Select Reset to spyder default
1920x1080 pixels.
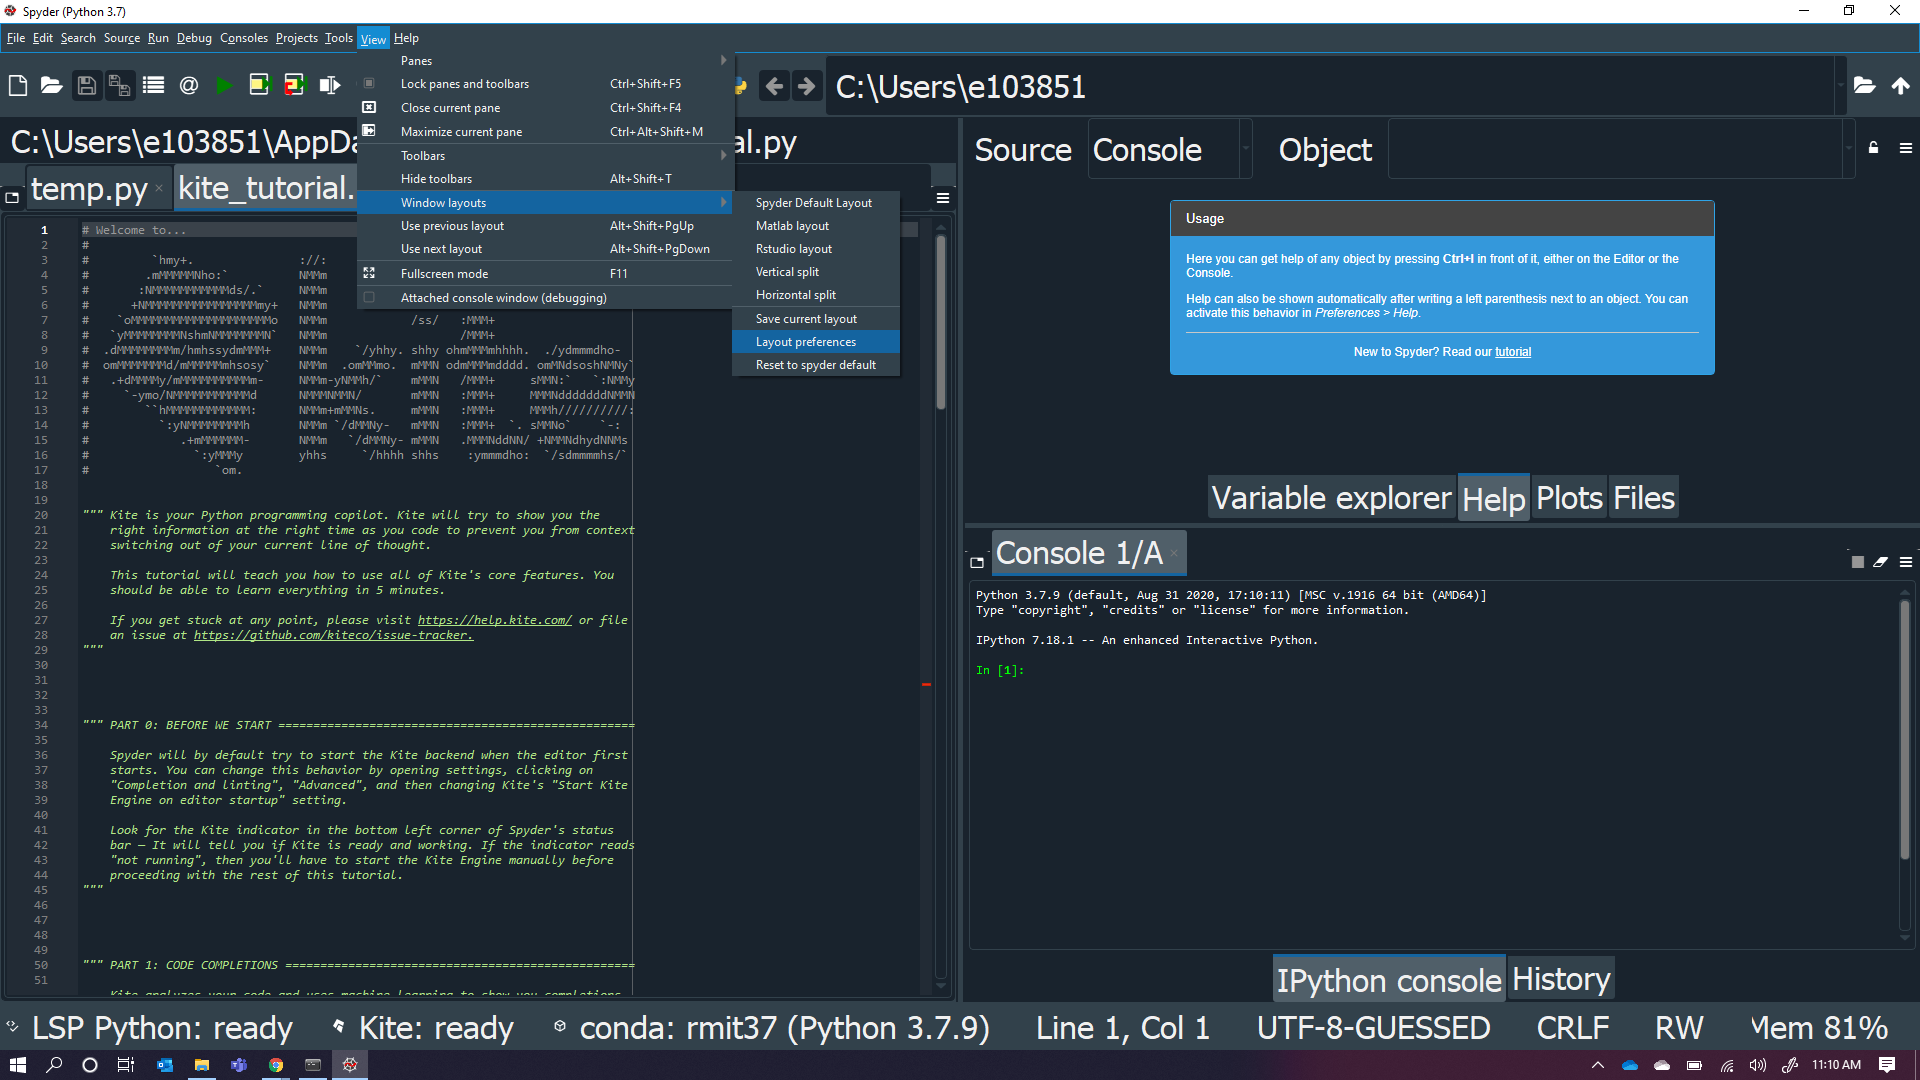[815, 365]
